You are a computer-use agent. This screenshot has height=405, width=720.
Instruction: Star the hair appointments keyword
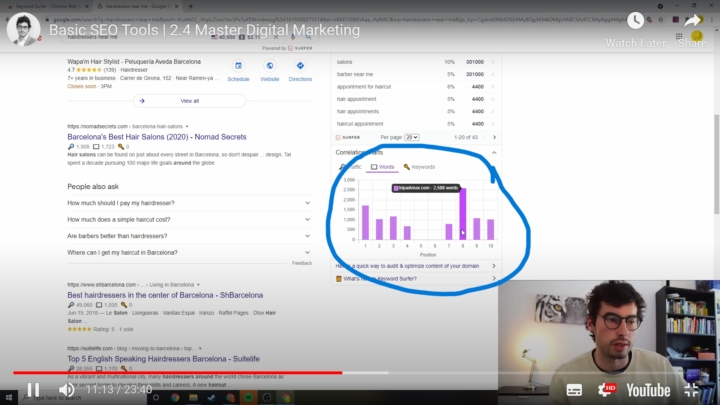tap(493, 112)
